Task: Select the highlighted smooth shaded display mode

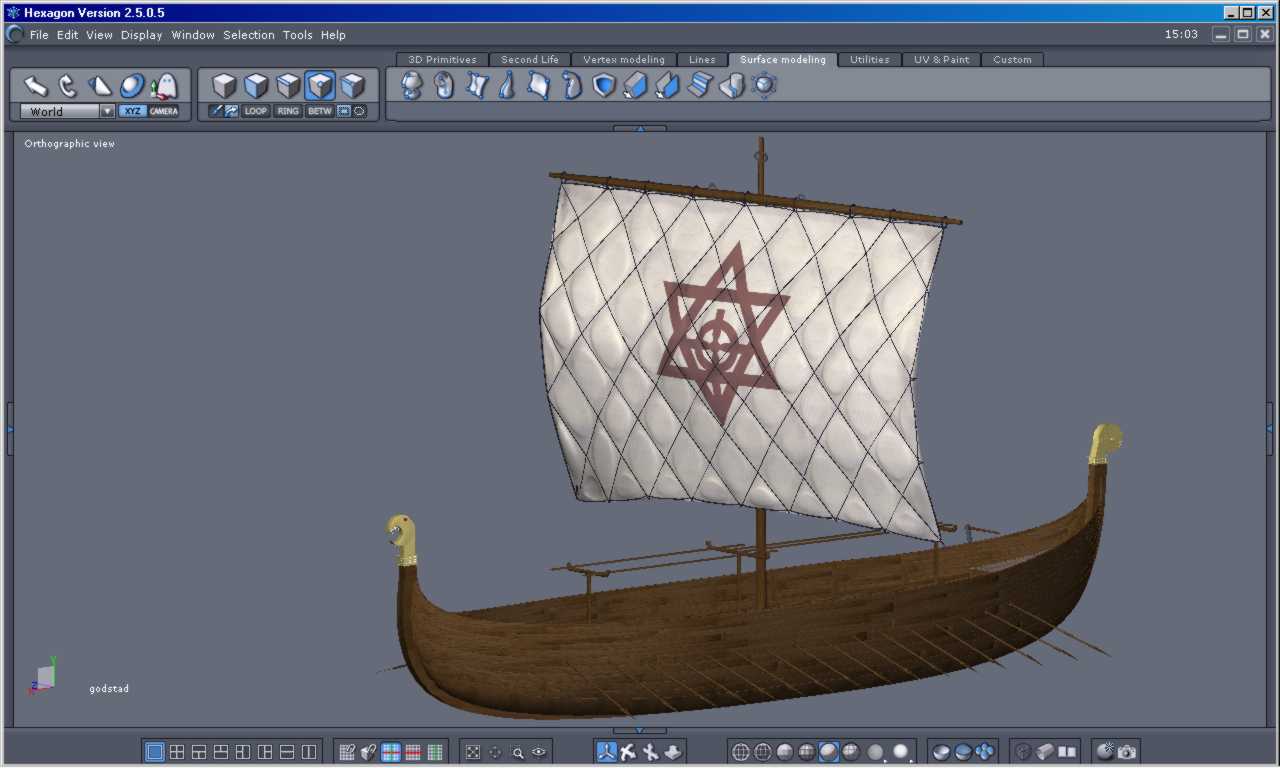Action: click(x=829, y=752)
